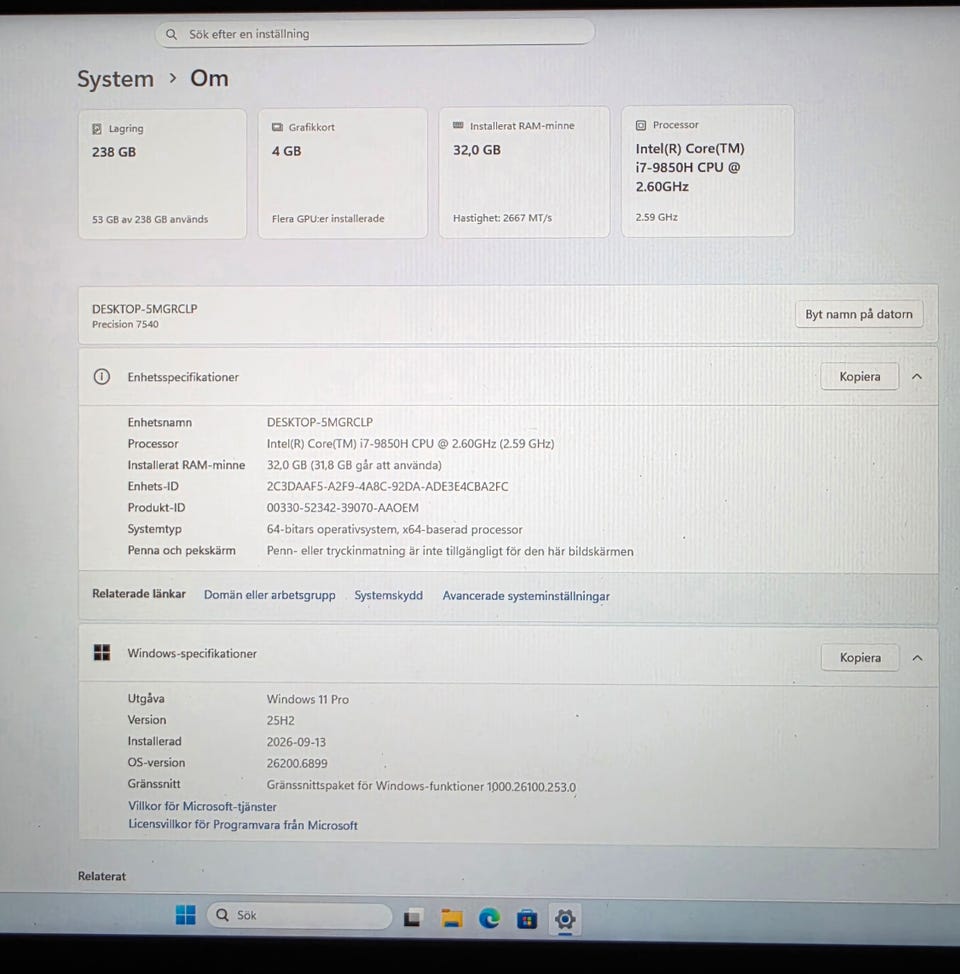
Task: Copy Windows specifications with Kopiera
Action: pyautogui.click(x=860, y=657)
